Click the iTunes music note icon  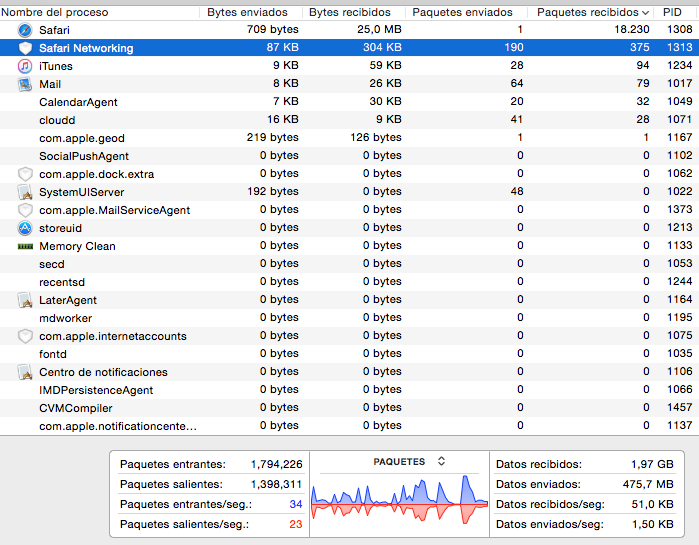[x=25, y=66]
